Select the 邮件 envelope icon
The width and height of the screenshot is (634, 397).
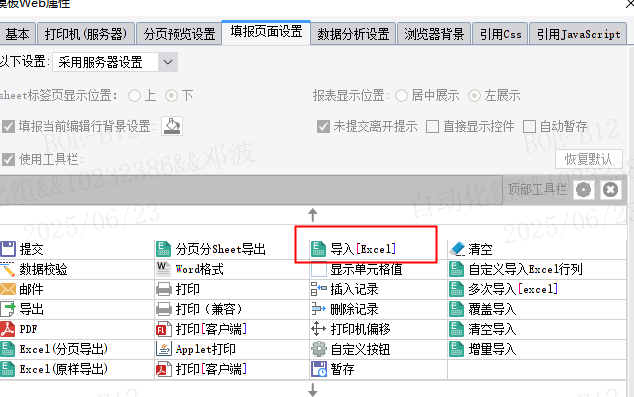[x=7, y=289]
